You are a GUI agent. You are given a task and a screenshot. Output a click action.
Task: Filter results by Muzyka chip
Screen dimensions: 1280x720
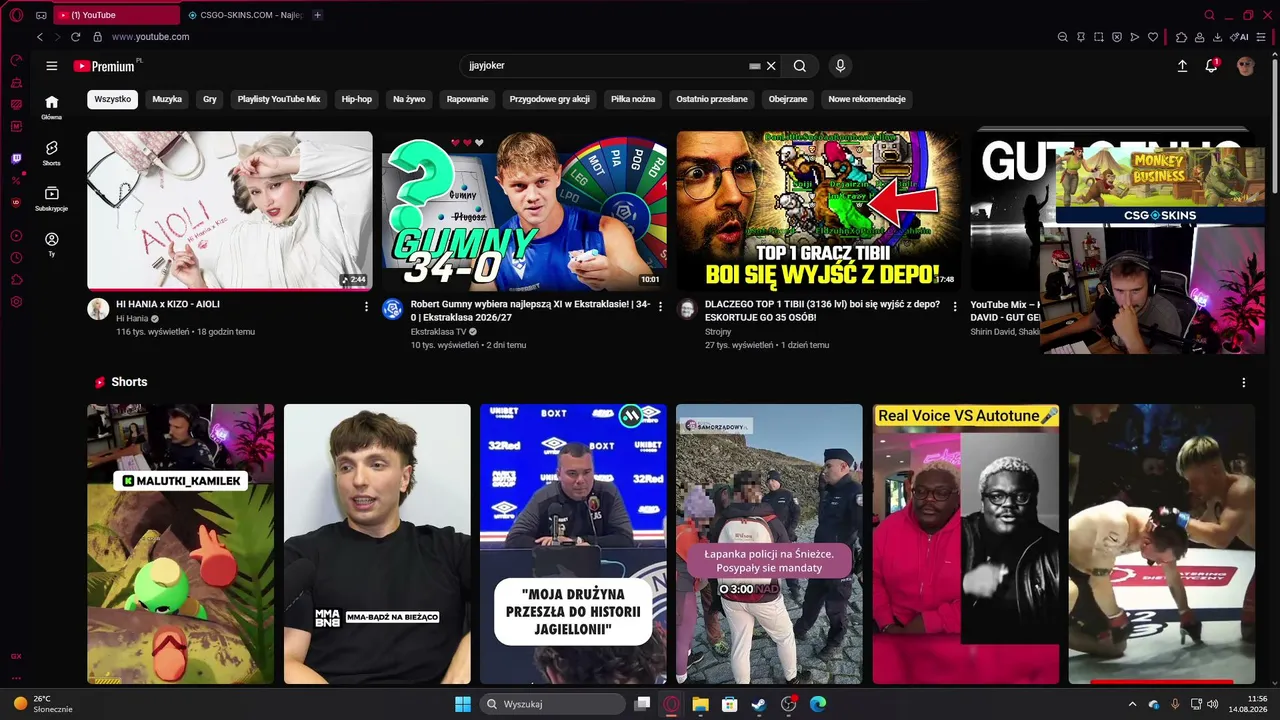[167, 99]
